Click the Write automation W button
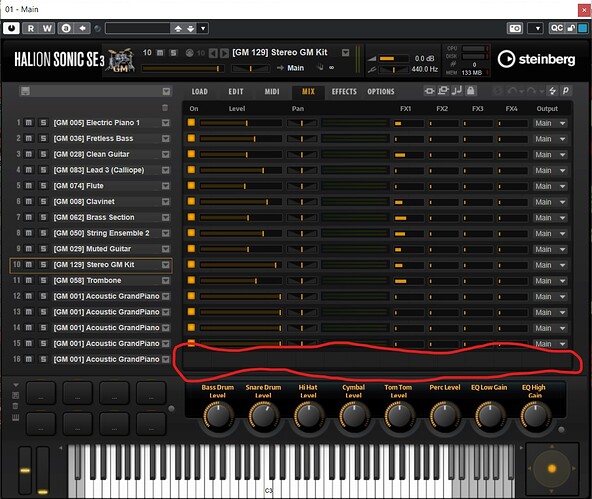The height and width of the screenshot is (499, 592). pyautogui.click(x=47, y=28)
